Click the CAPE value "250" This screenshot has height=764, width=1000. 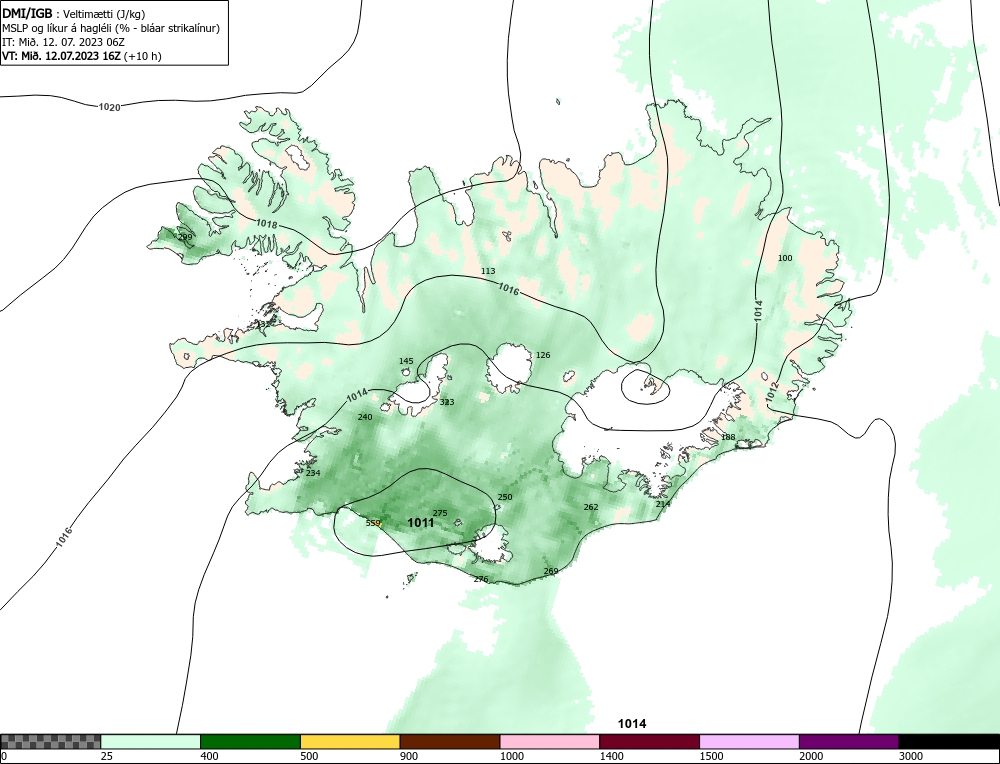pos(505,497)
